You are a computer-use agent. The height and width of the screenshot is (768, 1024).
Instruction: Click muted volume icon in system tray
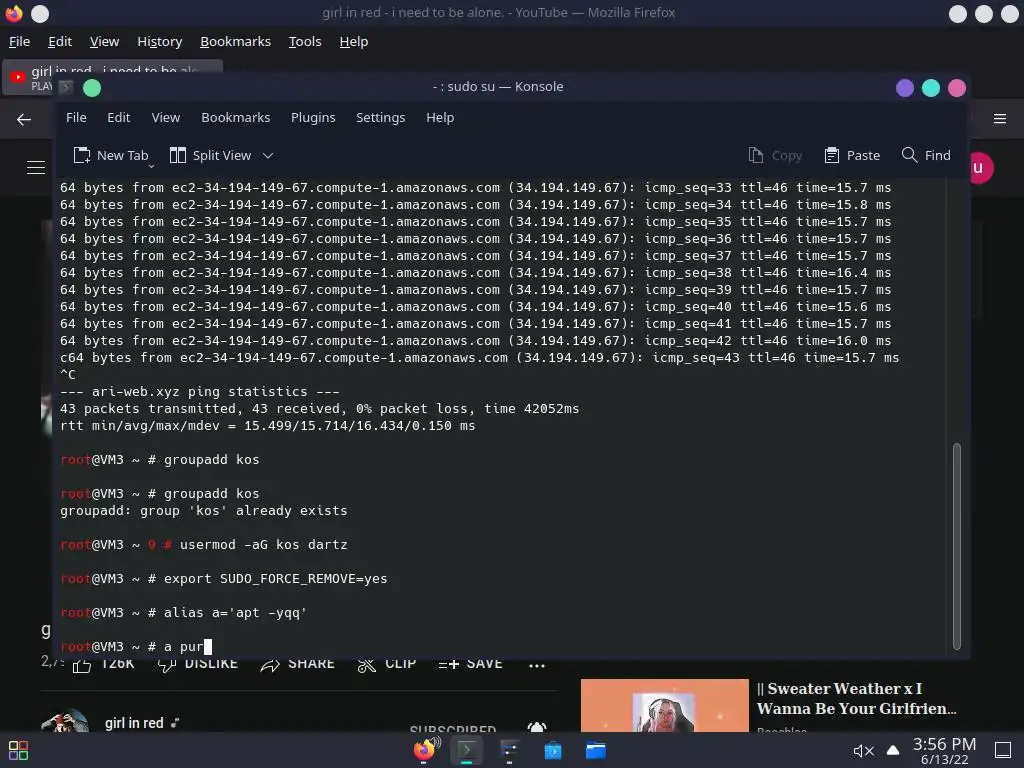[x=863, y=751]
